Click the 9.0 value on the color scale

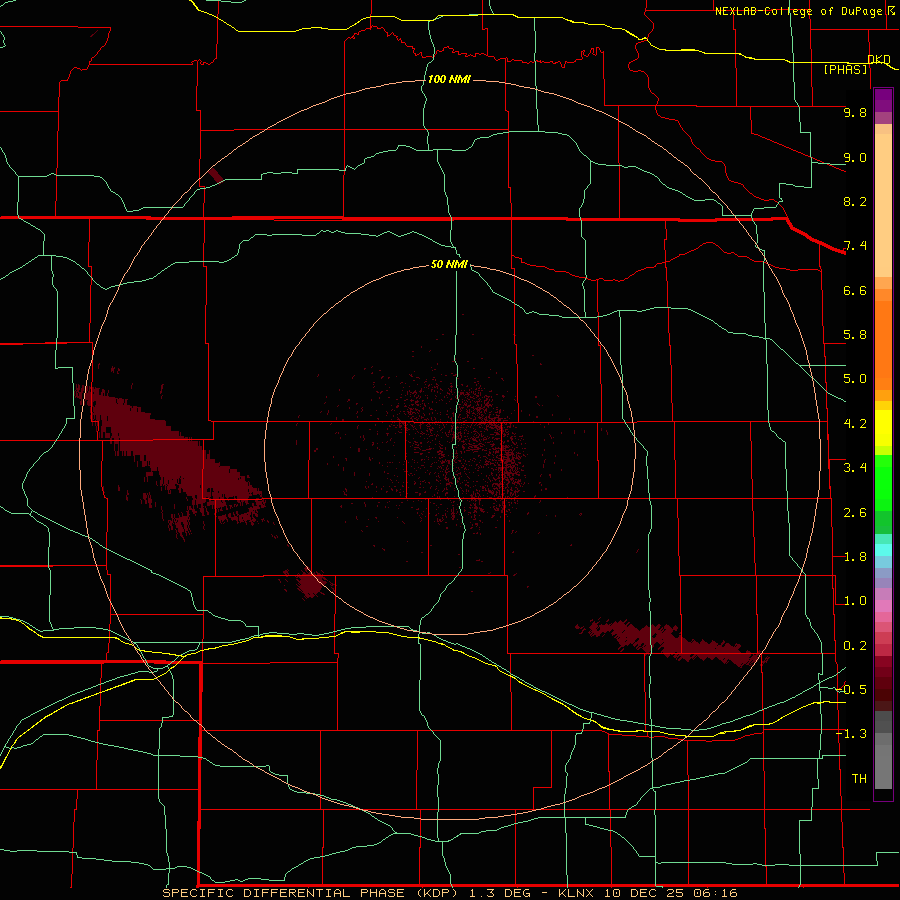[x=855, y=157]
